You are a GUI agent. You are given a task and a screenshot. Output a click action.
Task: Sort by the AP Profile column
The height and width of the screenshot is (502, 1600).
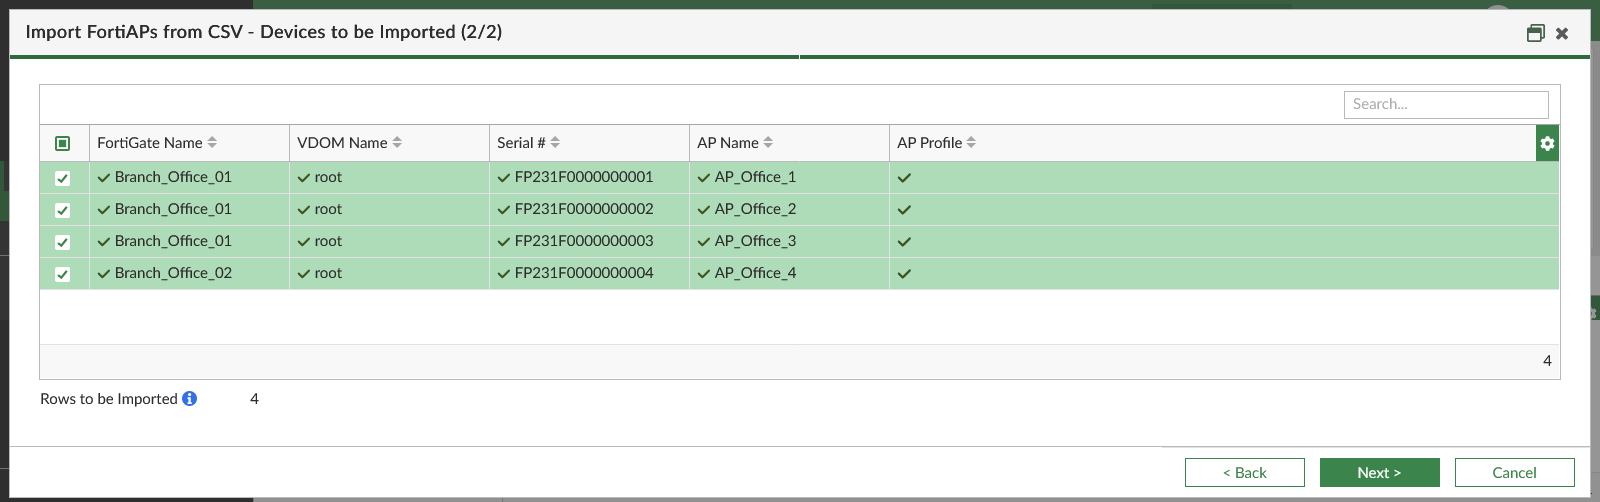coord(936,143)
